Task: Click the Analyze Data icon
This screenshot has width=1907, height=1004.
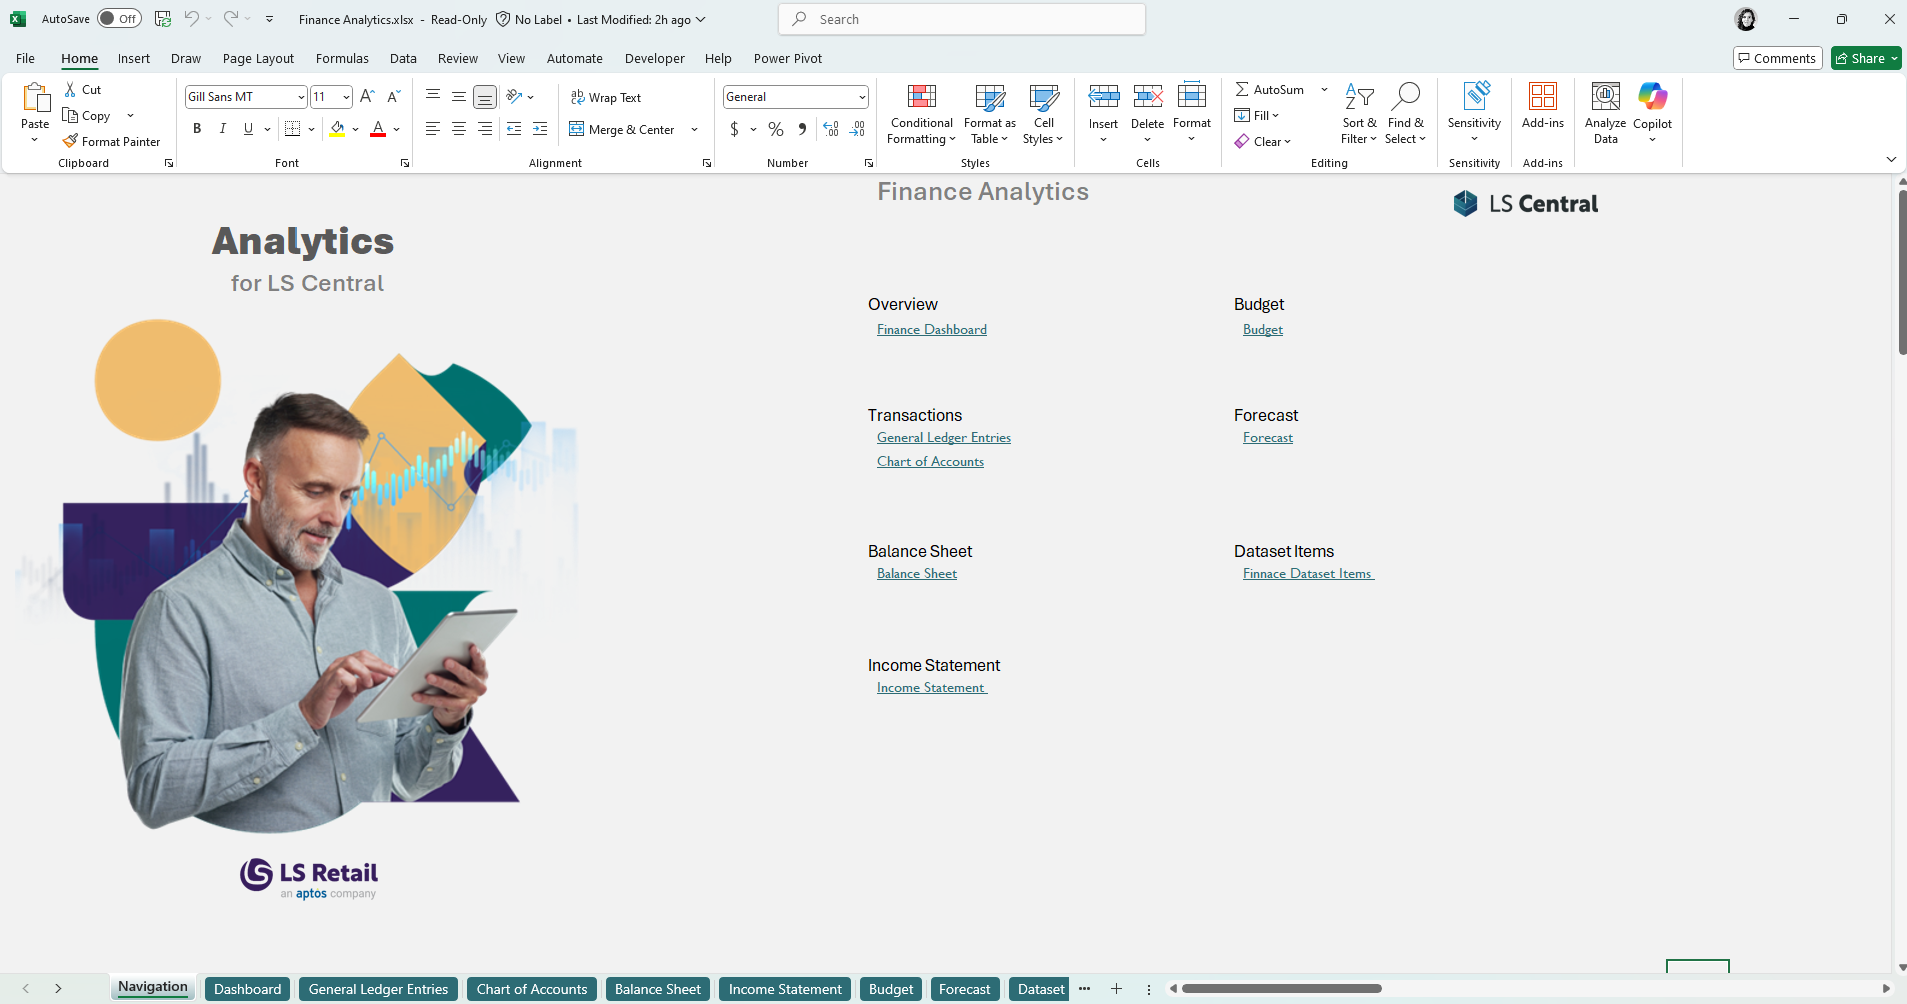Action: pos(1605,98)
